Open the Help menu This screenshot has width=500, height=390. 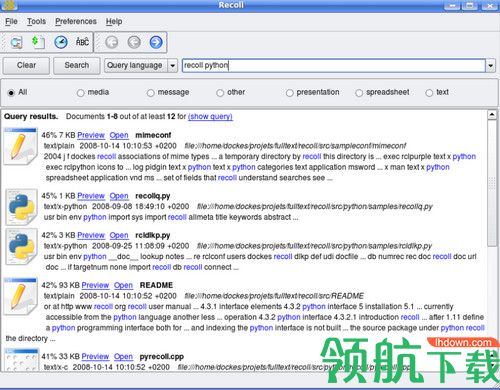[114, 22]
